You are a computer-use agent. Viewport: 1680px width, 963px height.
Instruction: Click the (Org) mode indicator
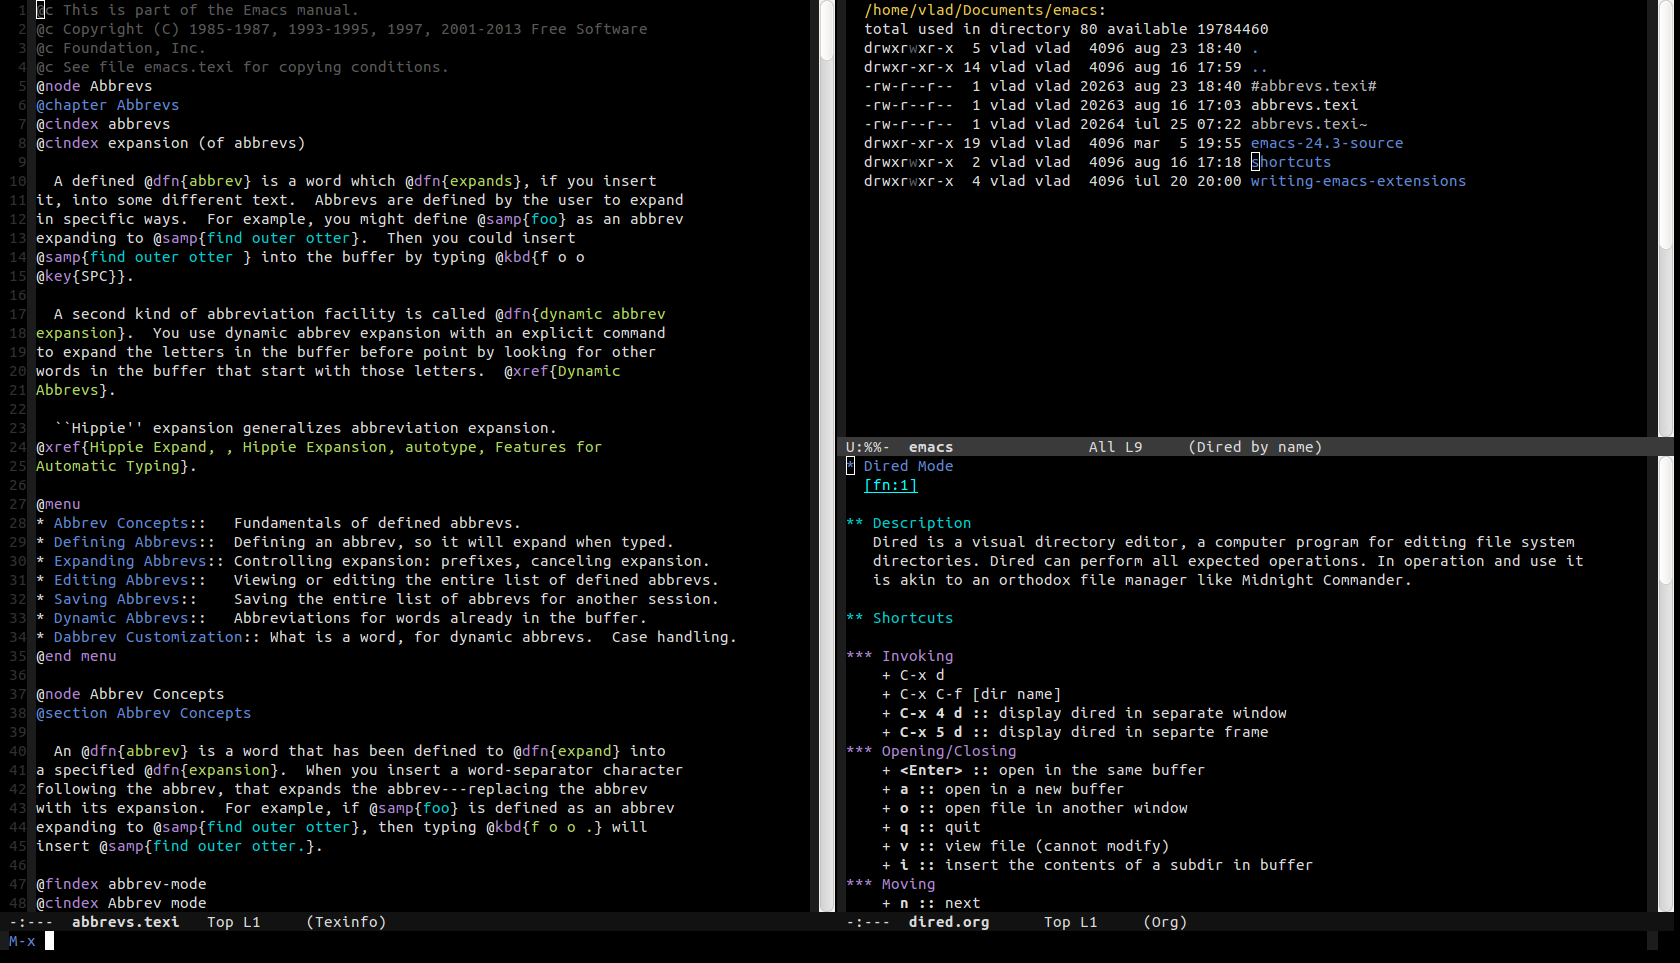click(x=1165, y=922)
